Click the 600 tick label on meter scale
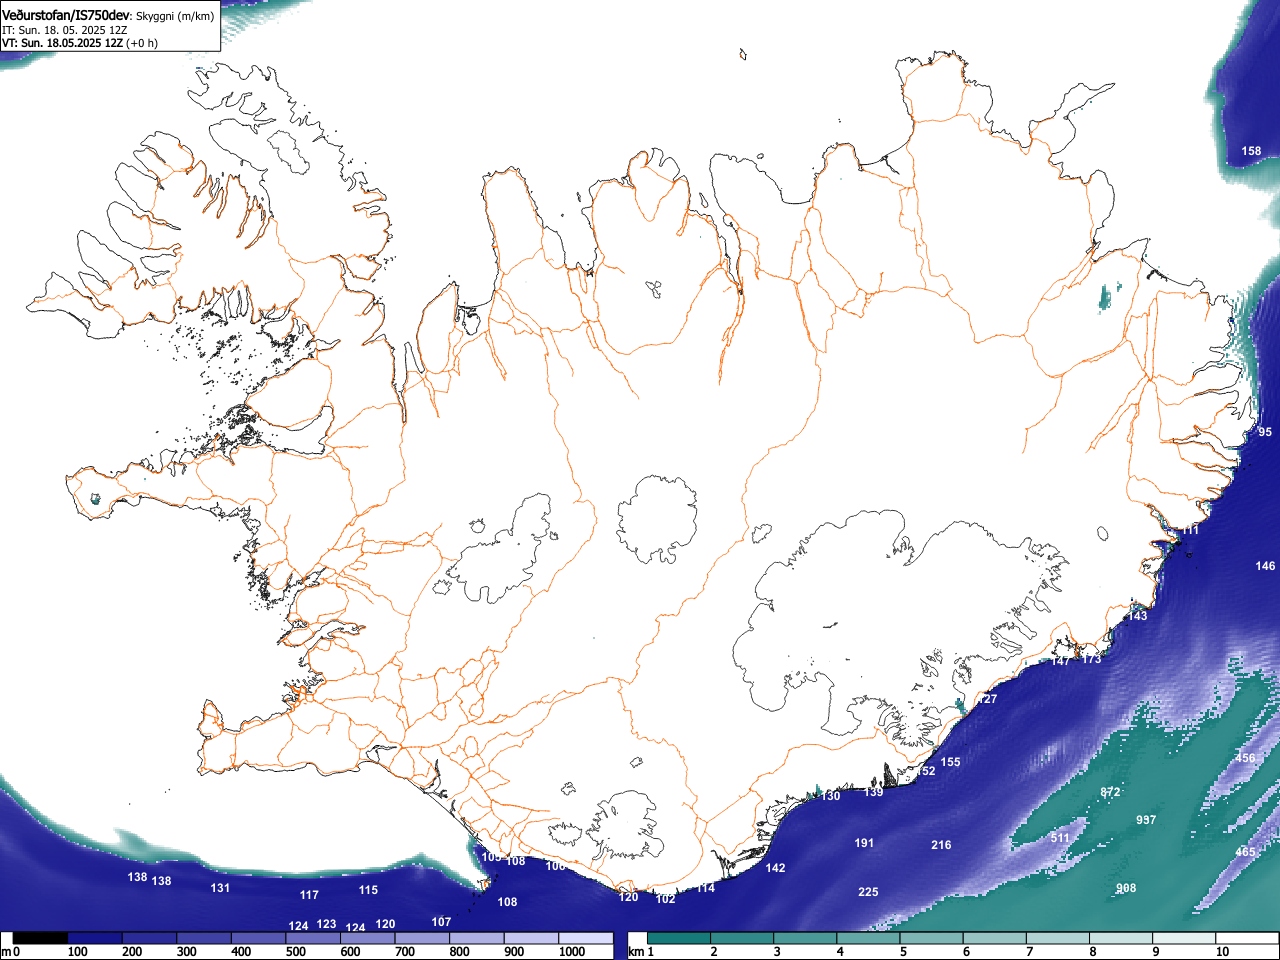The width and height of the screenshot is (1280, 960). 350,952
